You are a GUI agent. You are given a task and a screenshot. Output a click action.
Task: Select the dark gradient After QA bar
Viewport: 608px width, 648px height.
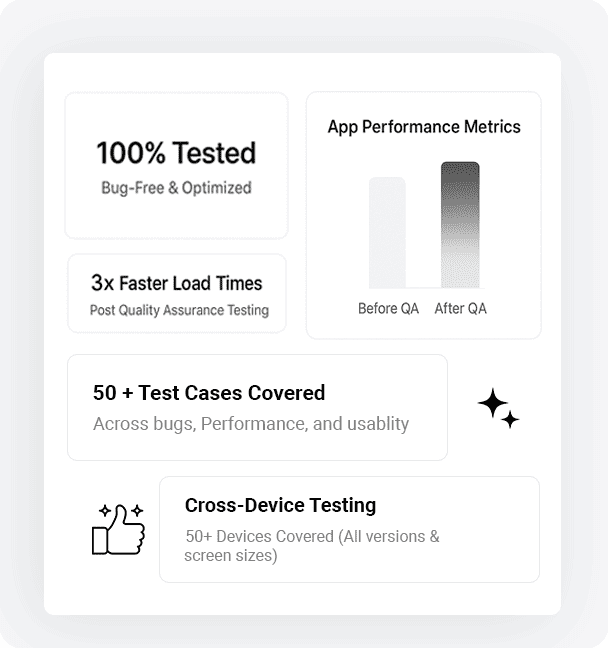pyautogui.click(x=460, y=225)
